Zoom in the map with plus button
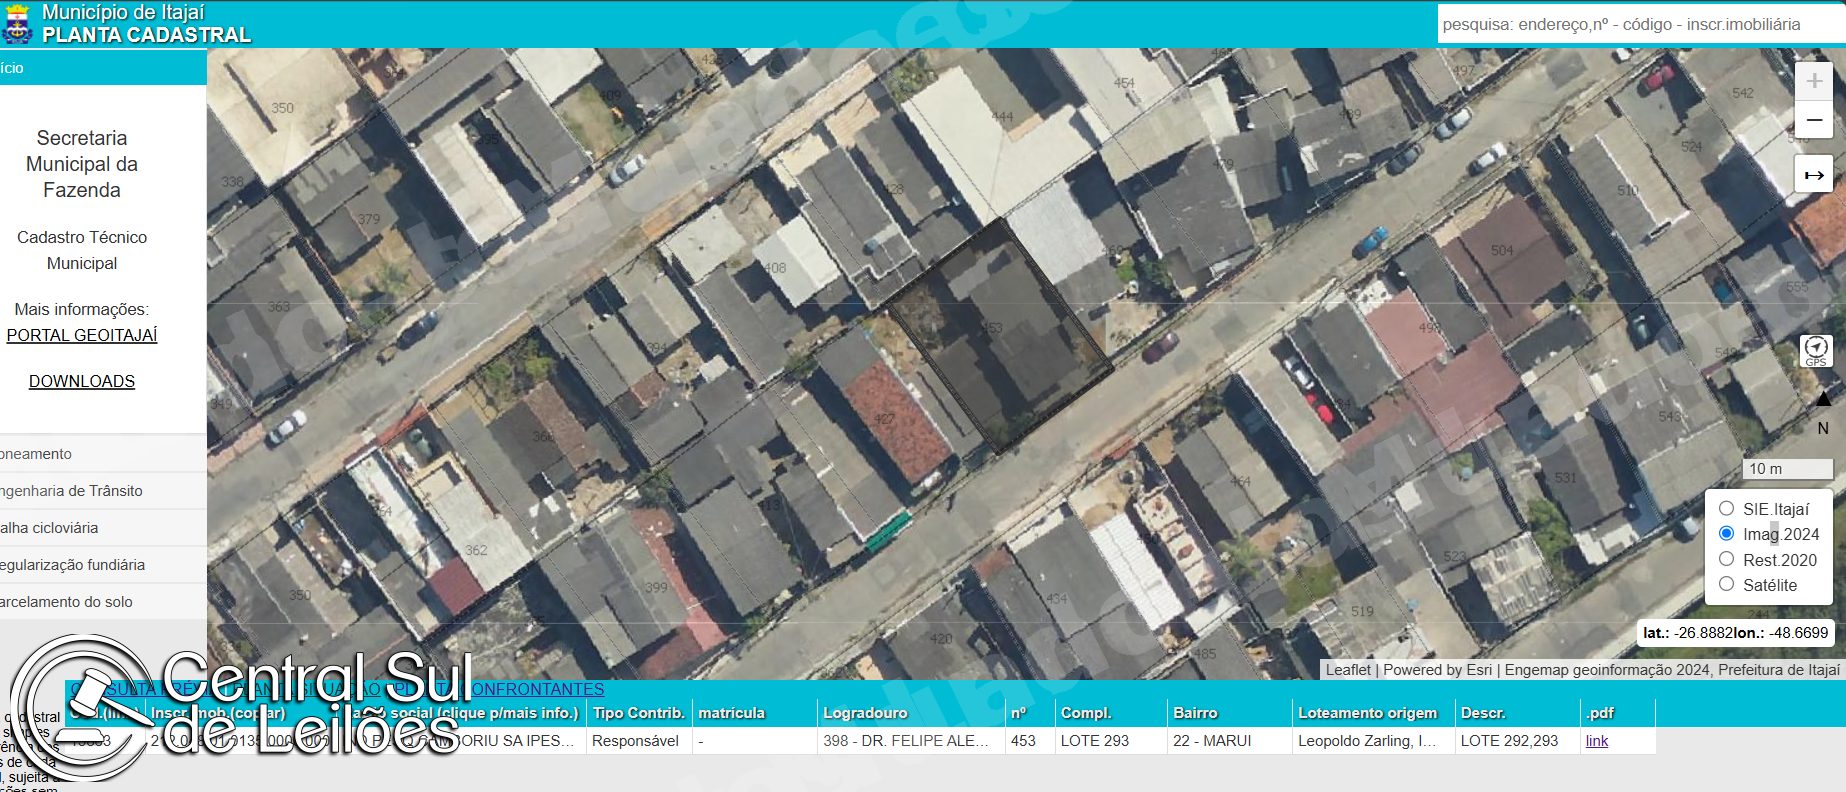The image size is (1846, 792). point(1814,81)
